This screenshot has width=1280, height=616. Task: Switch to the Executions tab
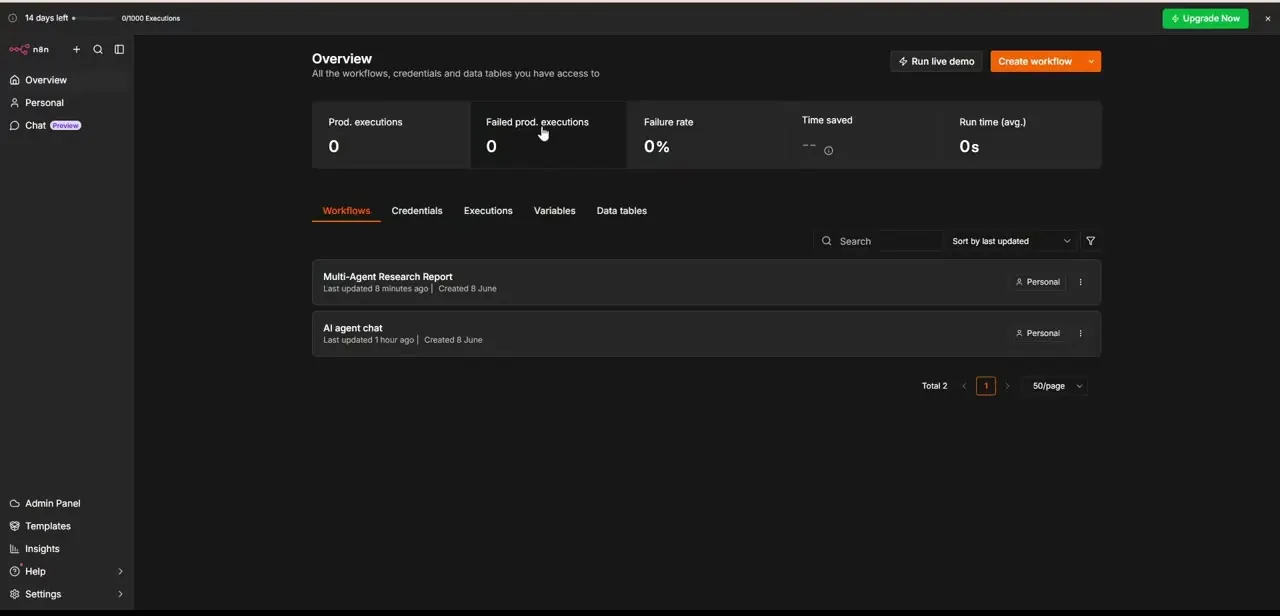pyautogui.click(x=488, y=211)
